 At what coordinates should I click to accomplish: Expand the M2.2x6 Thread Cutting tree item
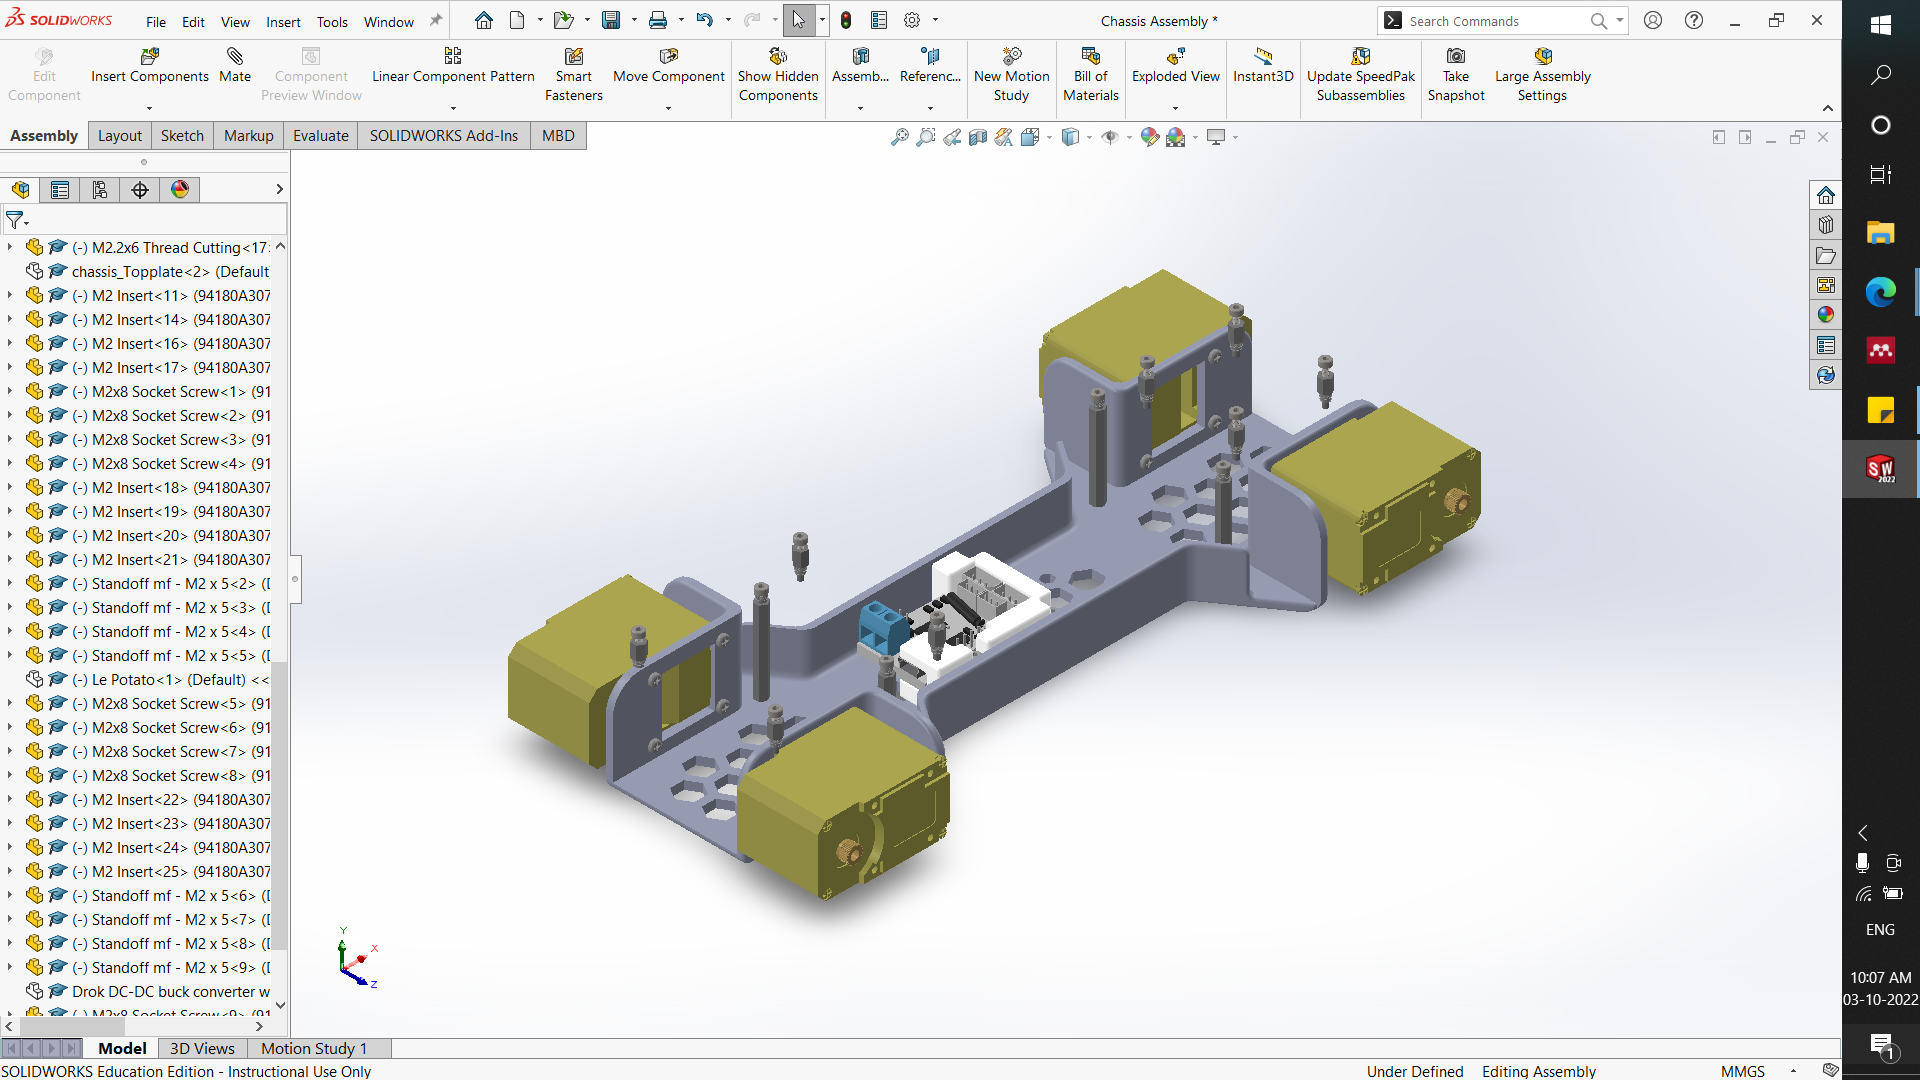[x=9, y=247]
